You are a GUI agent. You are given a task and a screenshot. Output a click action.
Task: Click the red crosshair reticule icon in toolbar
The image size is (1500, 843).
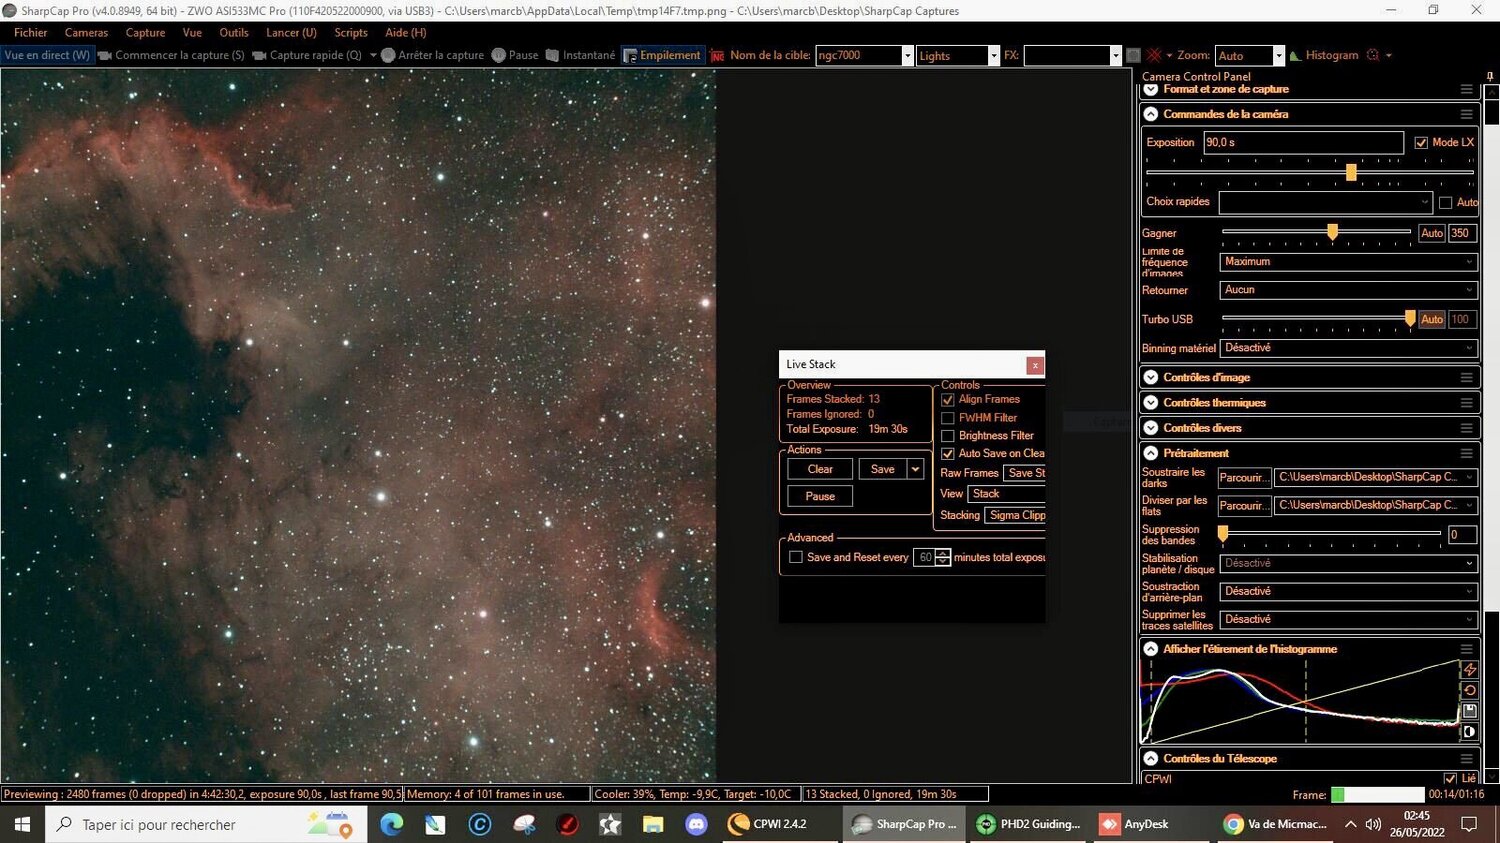pyautogui.click(x=1154, y=55)
